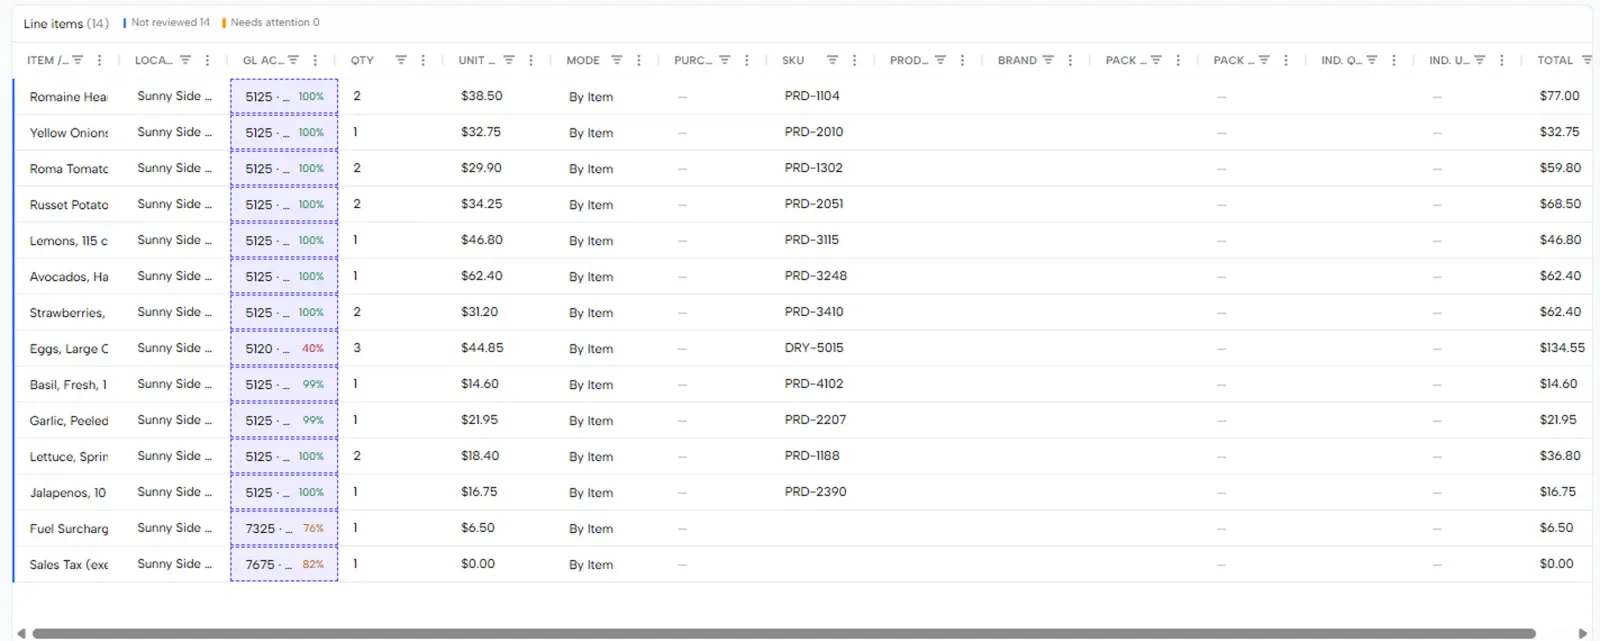Open GL account cell for Sales Tax
The height and width of the screenshot is (641, 1600).
tap(284, 564)
